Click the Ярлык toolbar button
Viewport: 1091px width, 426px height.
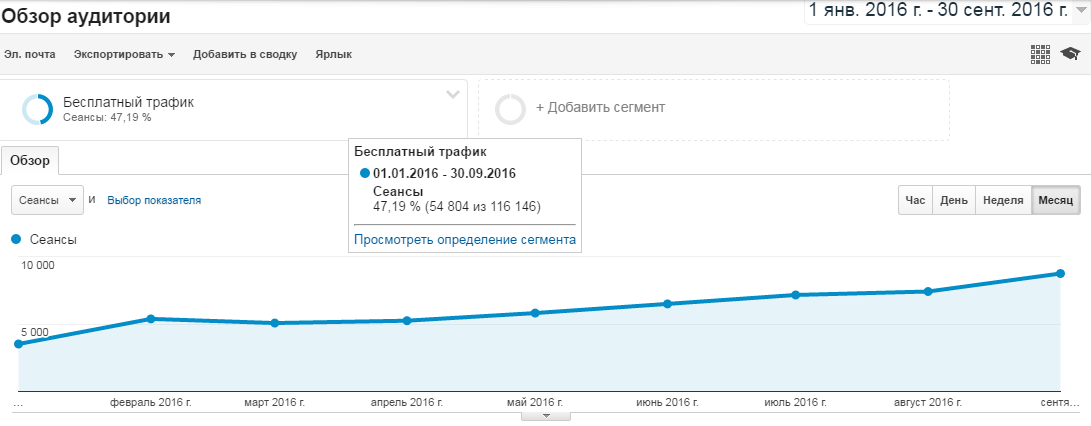click(333, 54)
